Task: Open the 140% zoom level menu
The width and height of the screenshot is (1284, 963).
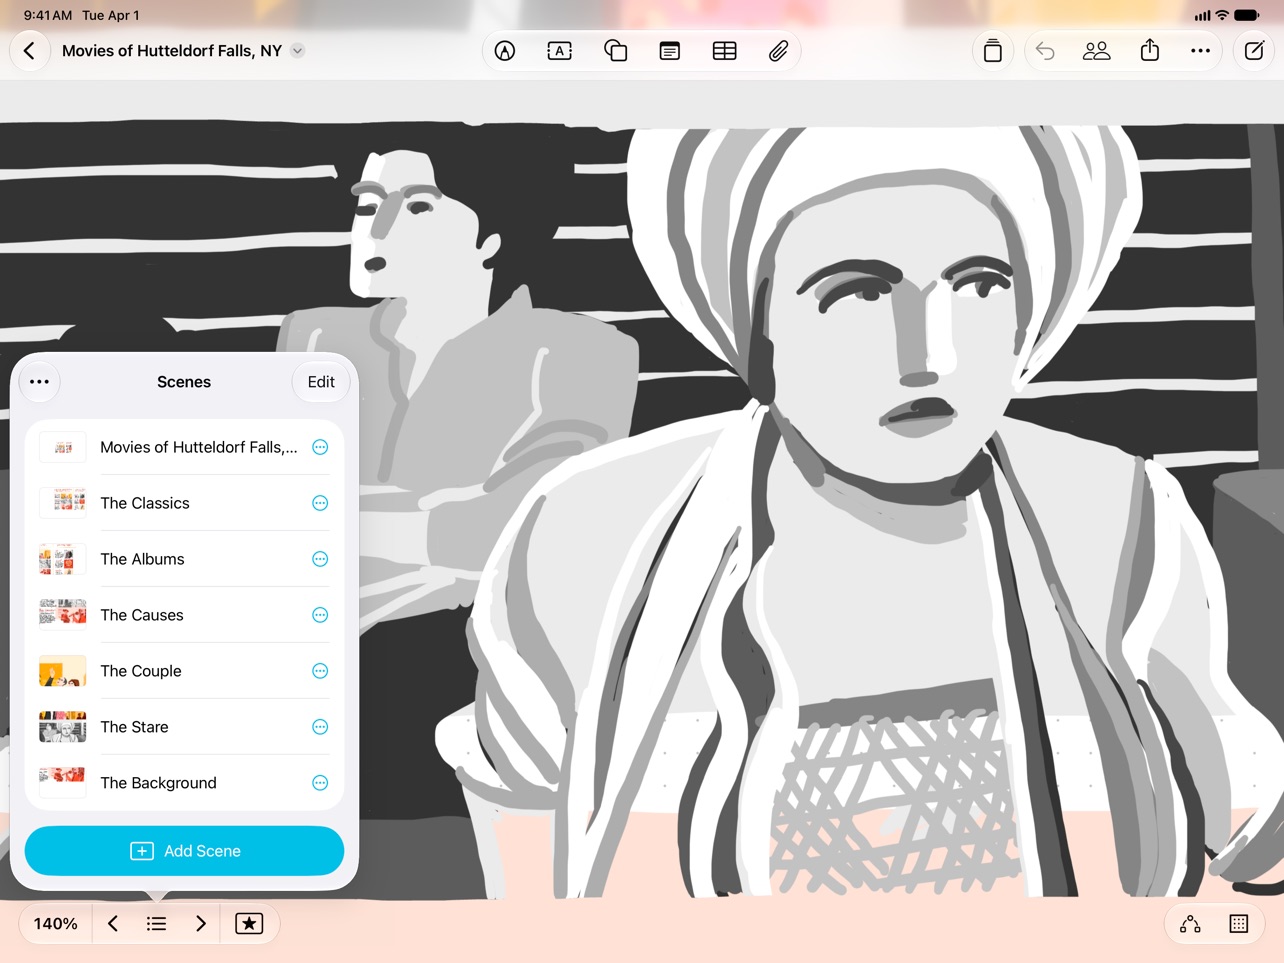Action: tap(56, 924)
